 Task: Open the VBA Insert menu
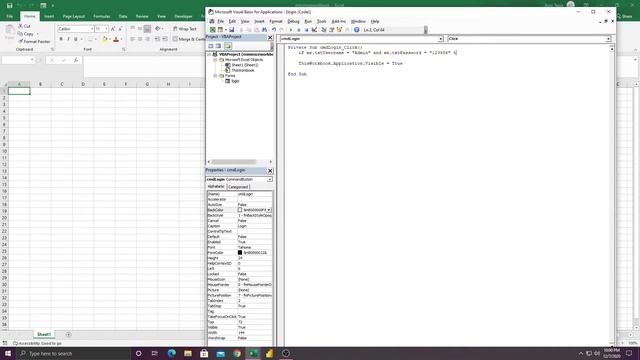click(259, 21)
